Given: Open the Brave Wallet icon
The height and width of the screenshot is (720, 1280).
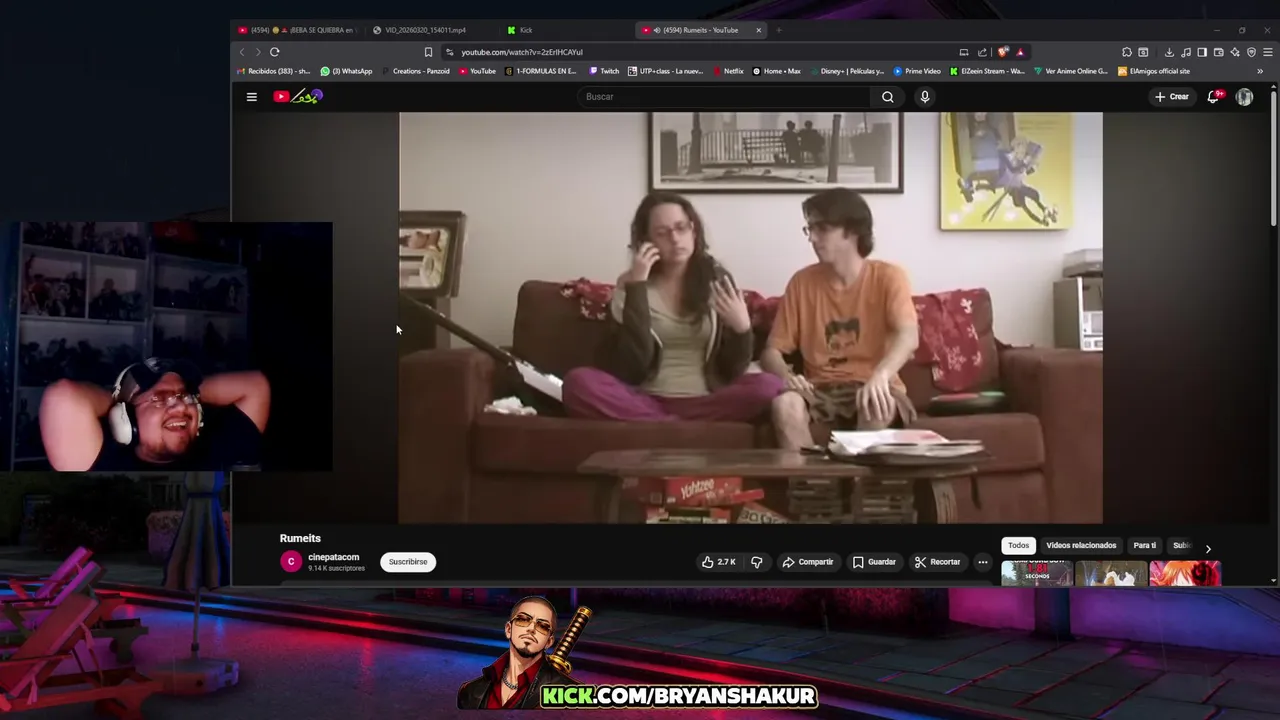Looking at the screenshot, I should click(x=1218, y=52).
